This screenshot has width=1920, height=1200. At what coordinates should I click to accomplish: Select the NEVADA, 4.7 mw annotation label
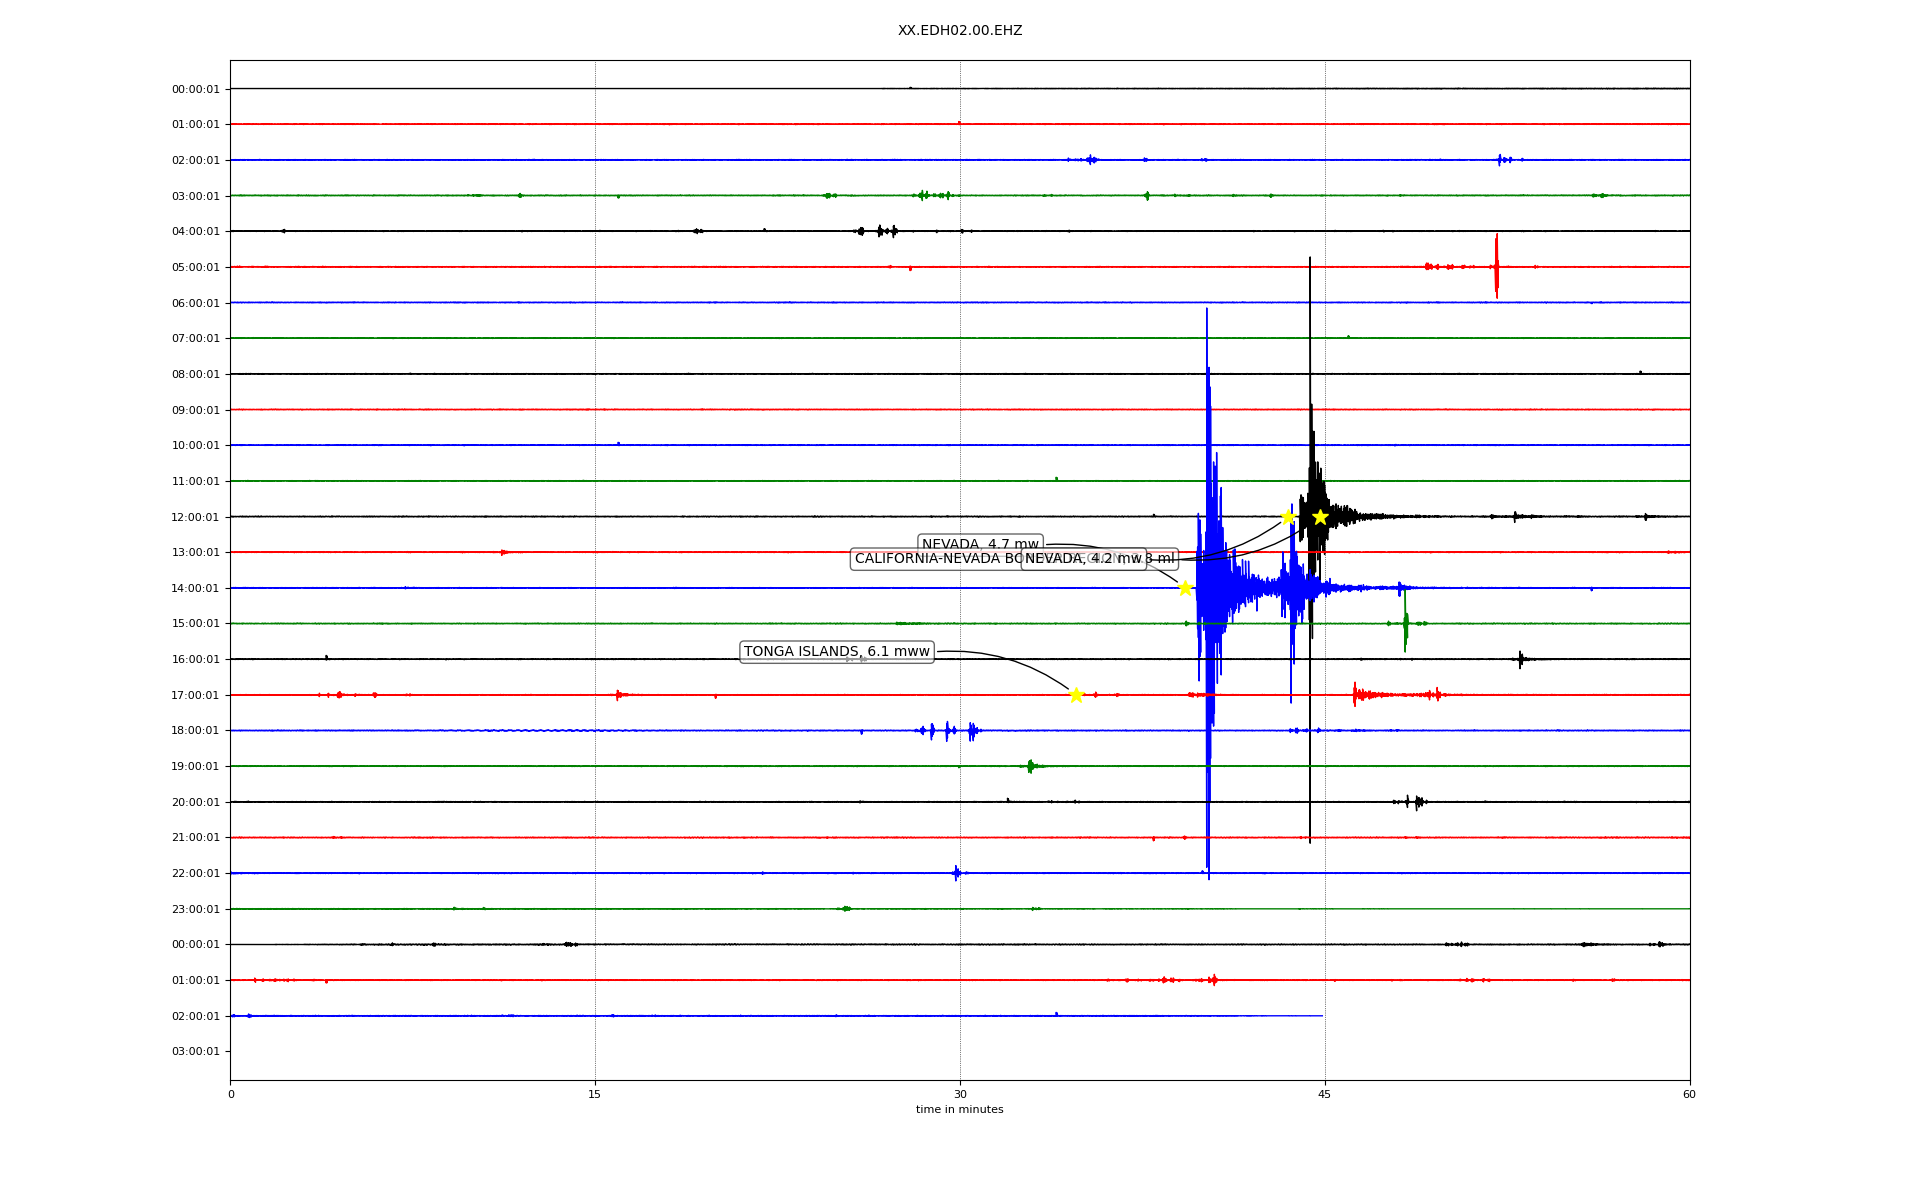(980, 544)
